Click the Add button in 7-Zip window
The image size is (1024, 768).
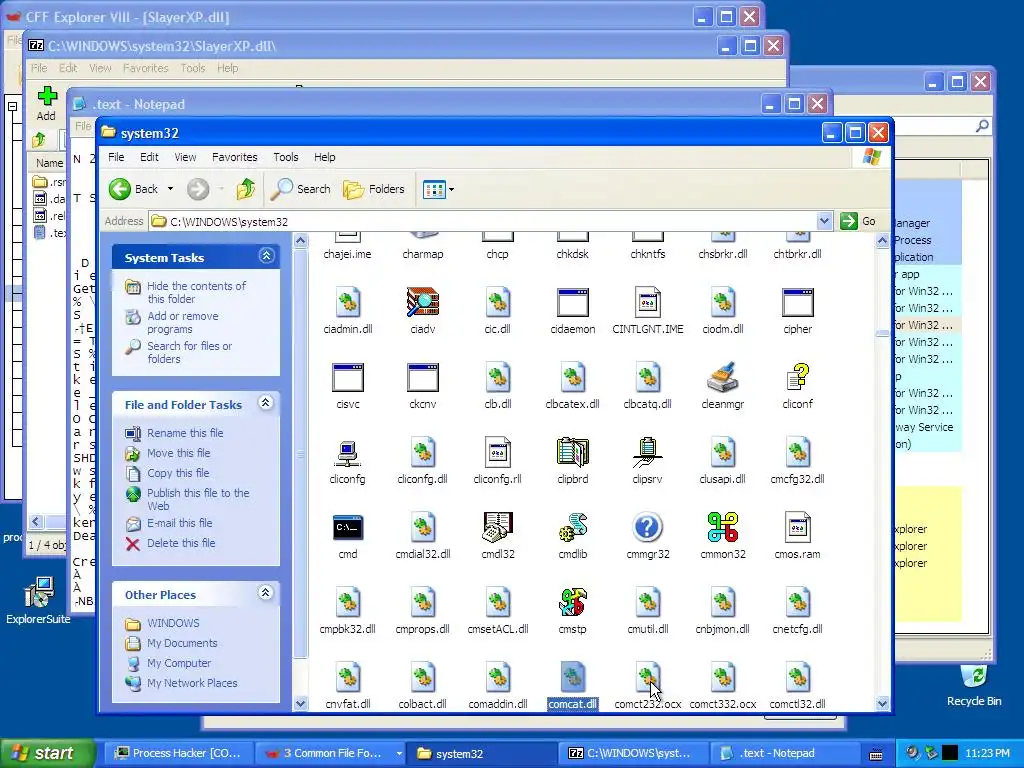[46, 103]
